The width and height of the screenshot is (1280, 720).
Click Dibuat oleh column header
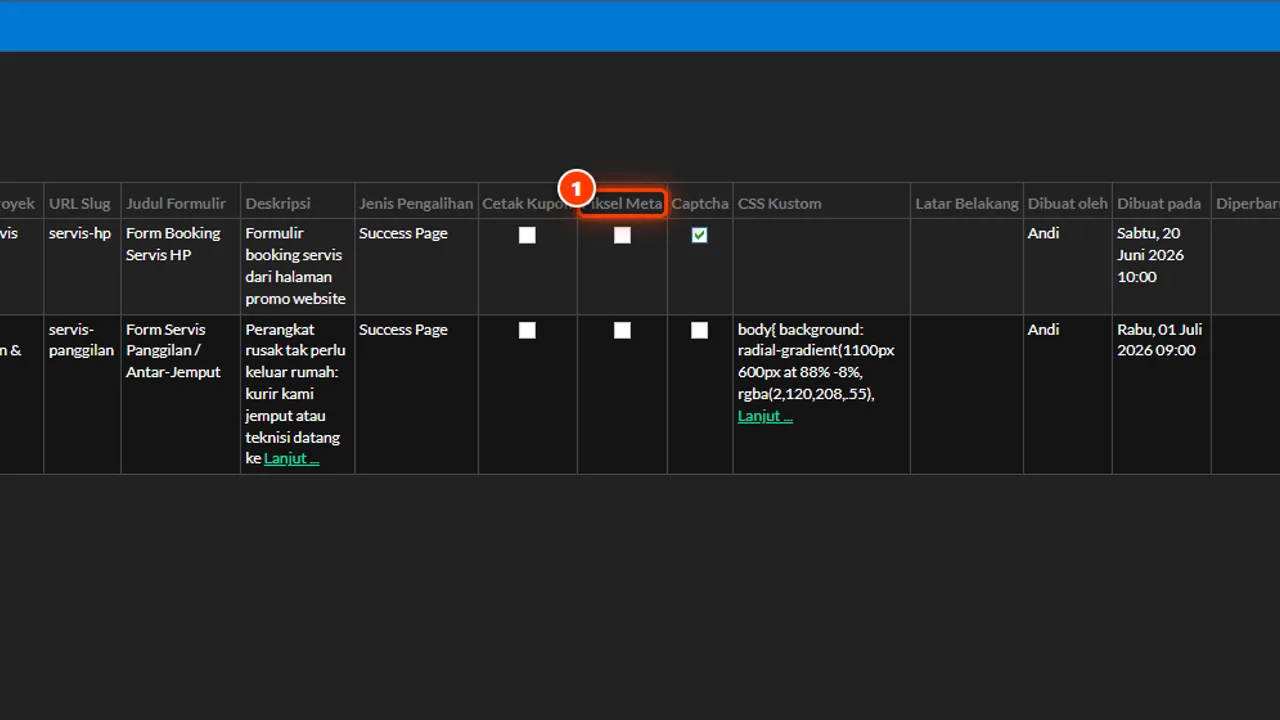pos(1068,203)
